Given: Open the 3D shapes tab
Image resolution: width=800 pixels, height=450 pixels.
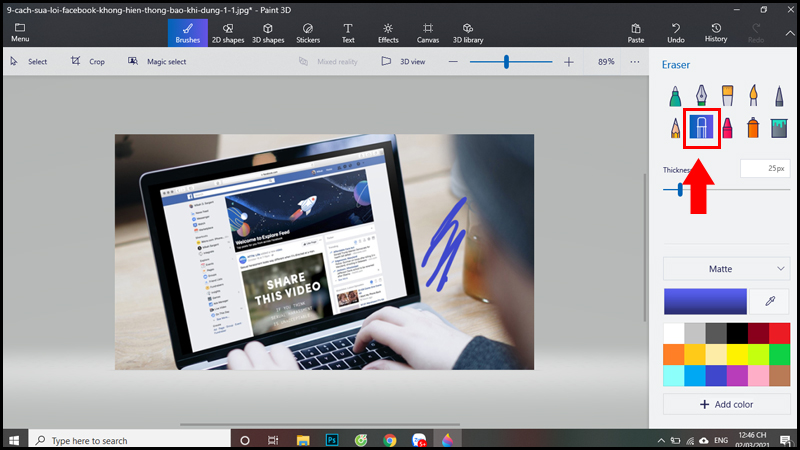Looking at the screenshot, I should tap(268, 33).
